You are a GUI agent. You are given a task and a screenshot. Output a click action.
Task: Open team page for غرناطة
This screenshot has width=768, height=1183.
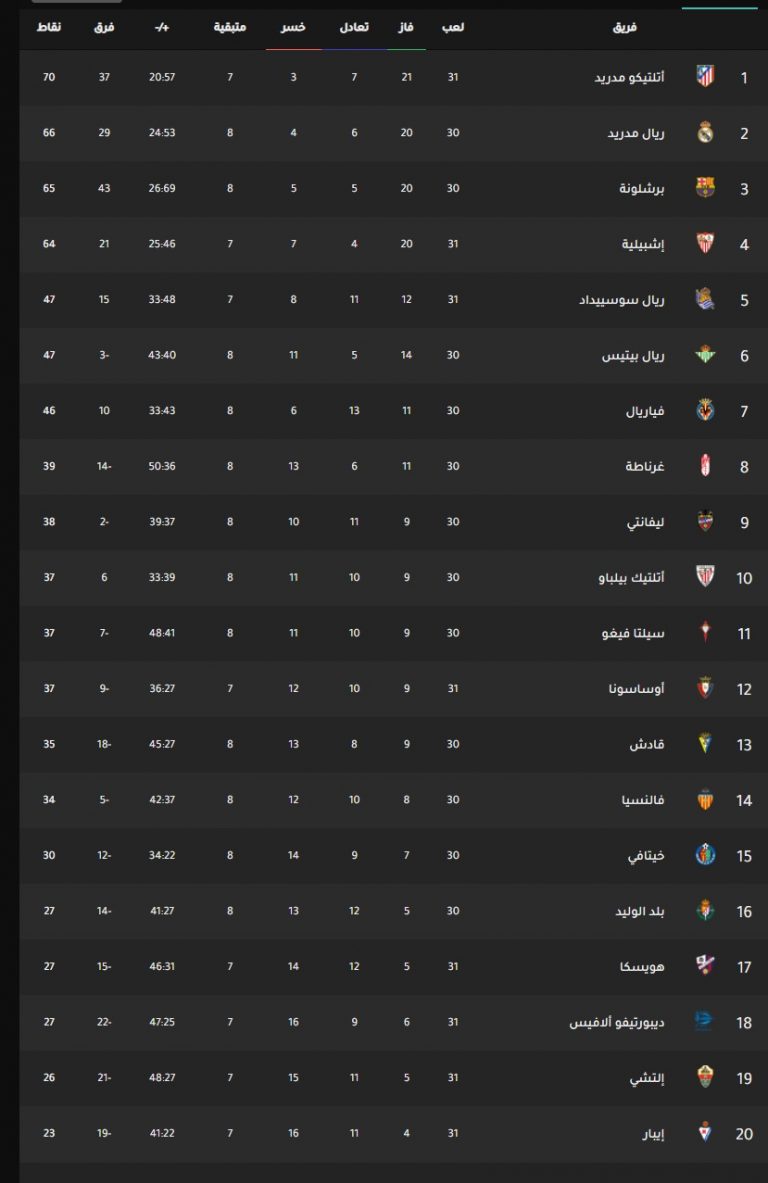tap(644, 466)
